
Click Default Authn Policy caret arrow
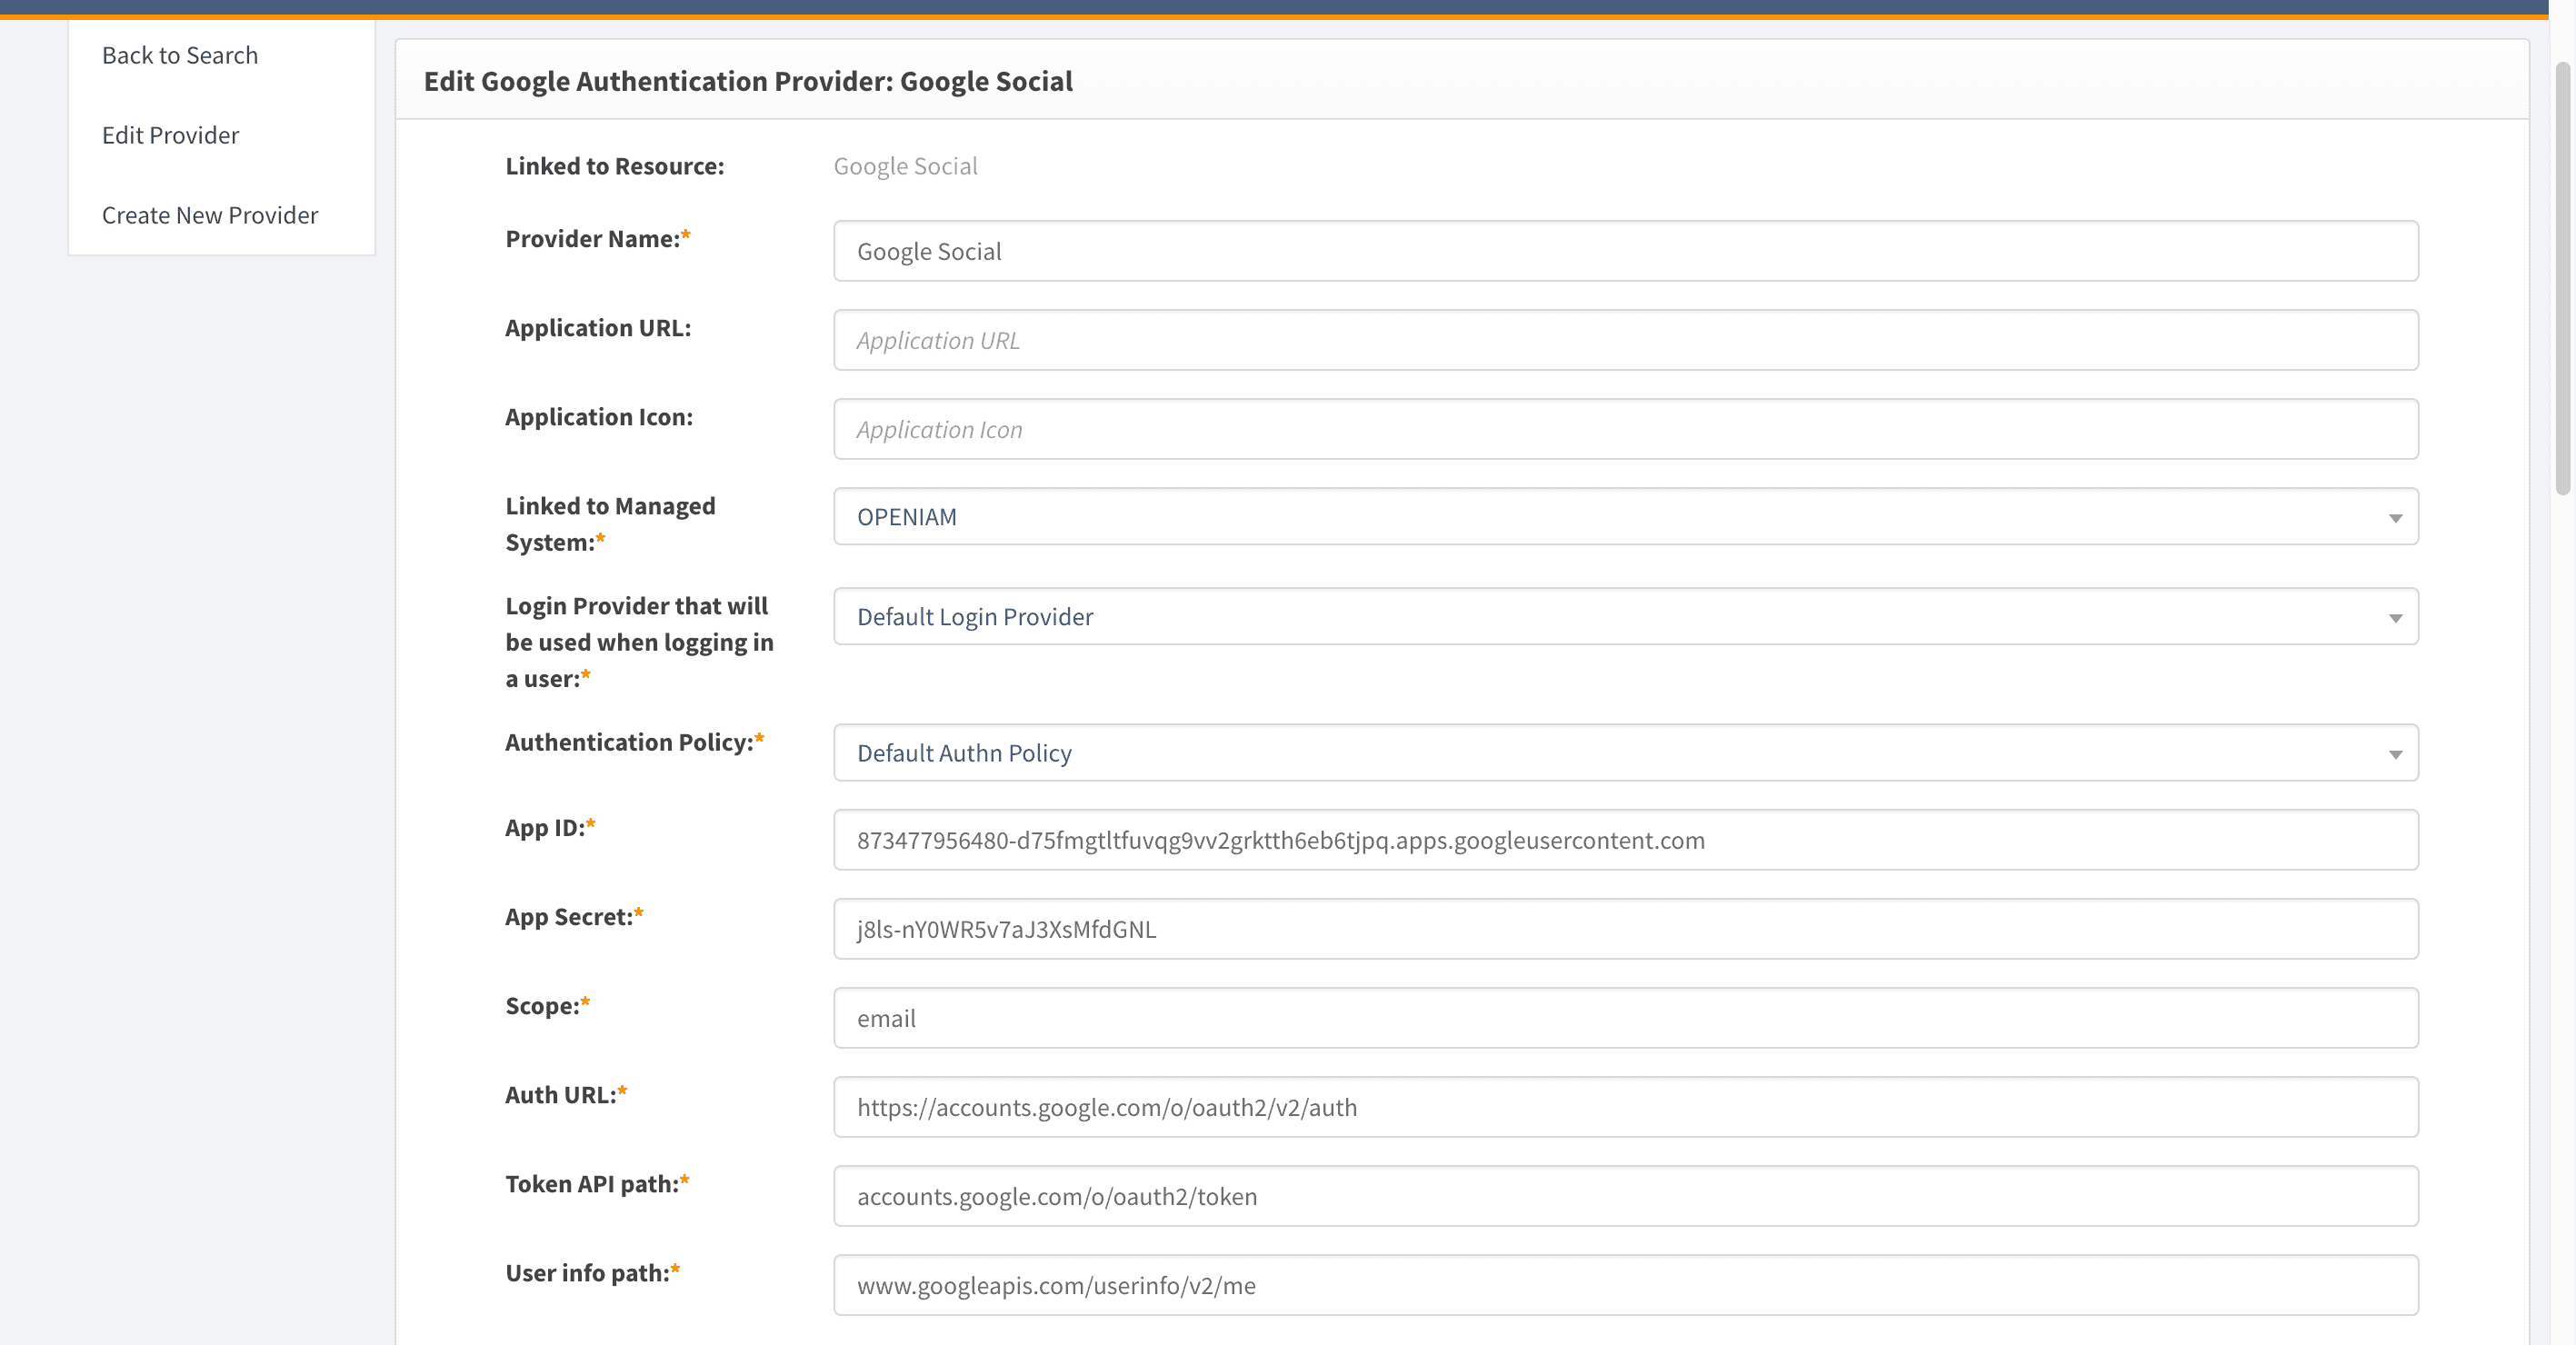pos(2394,754)
